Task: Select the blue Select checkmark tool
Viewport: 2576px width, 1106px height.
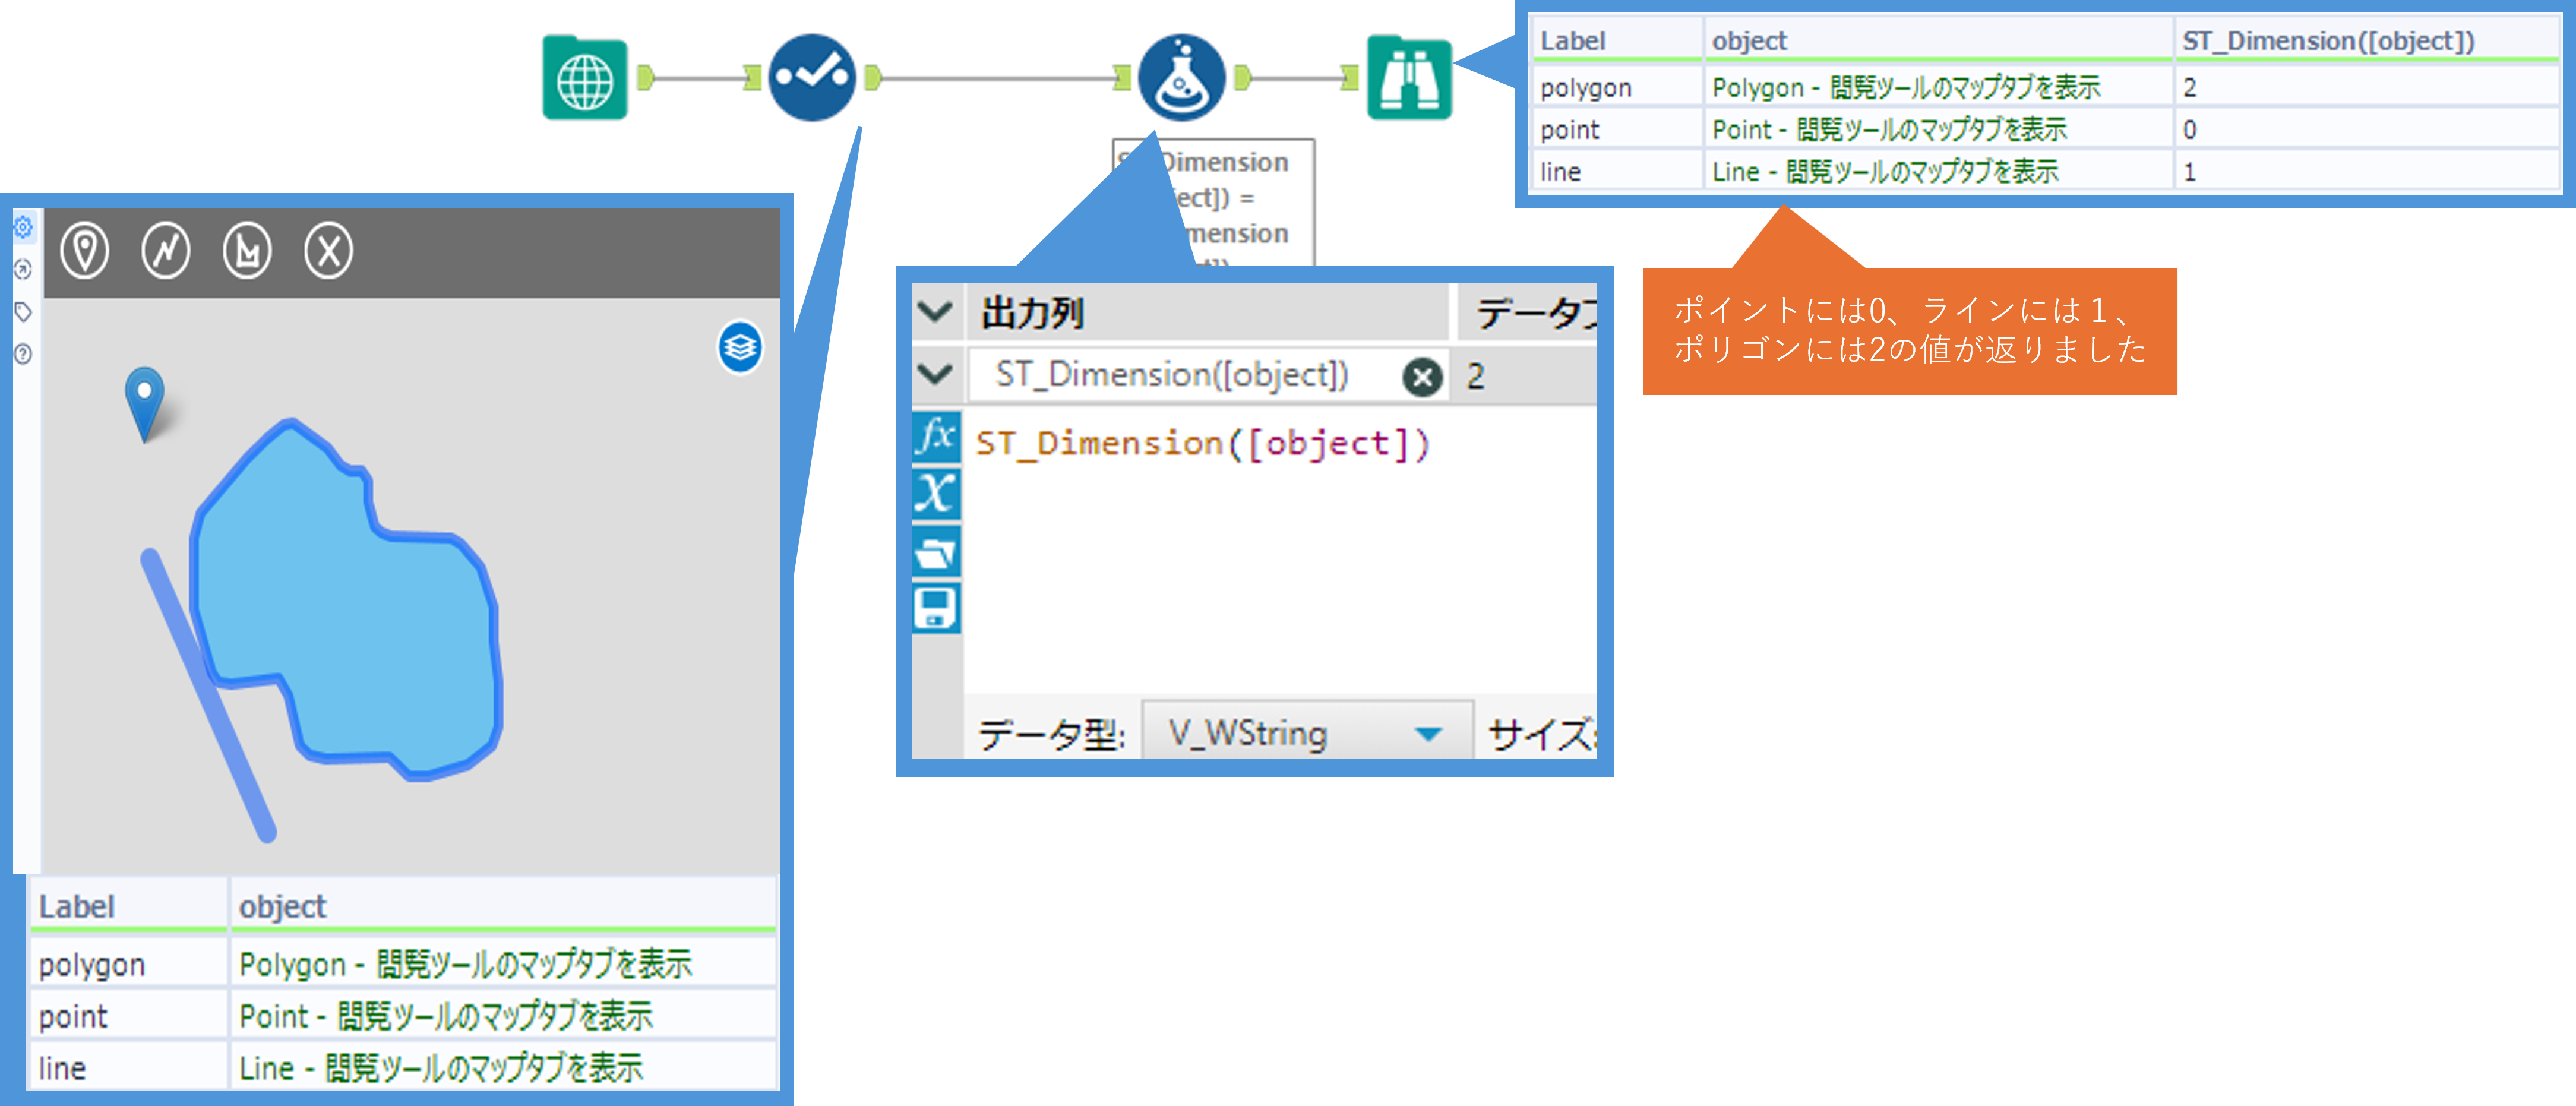Action: tap(811, 78)
